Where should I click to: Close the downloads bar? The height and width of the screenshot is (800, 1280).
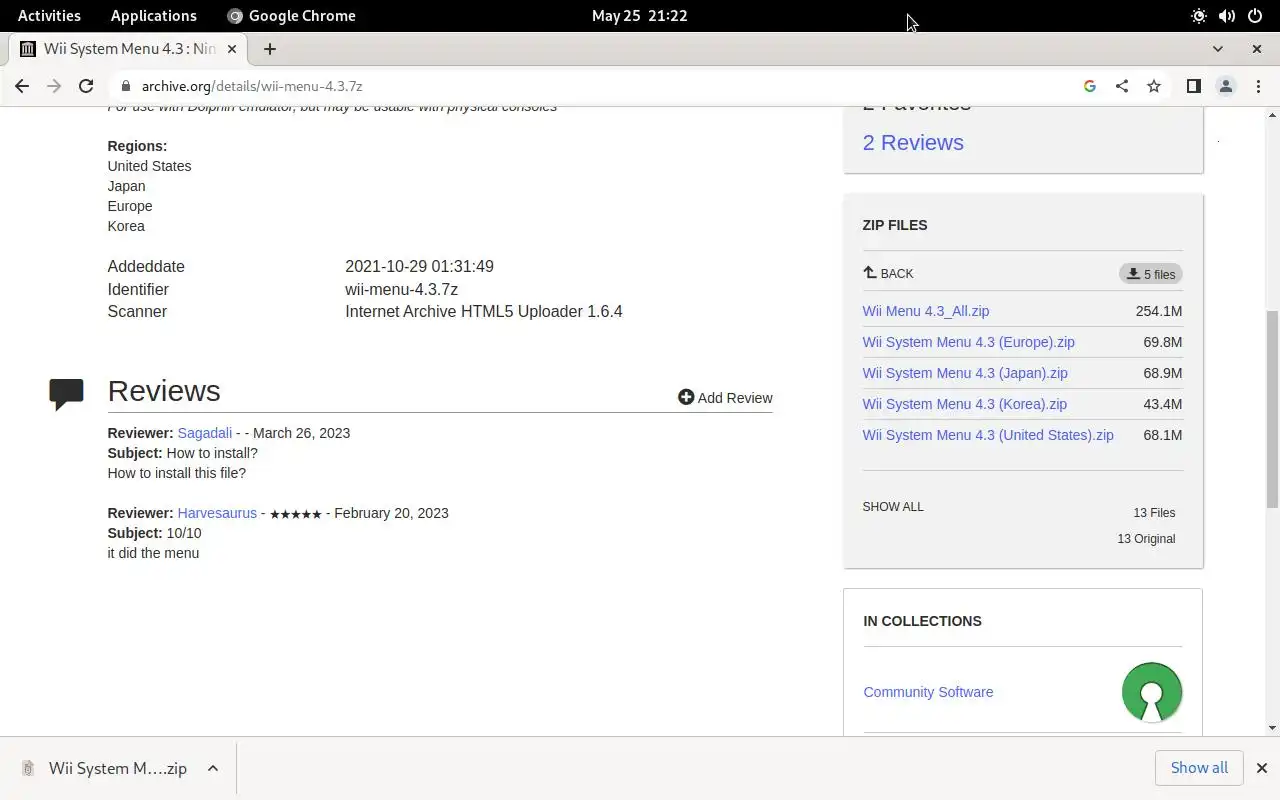click(1261, 768)
